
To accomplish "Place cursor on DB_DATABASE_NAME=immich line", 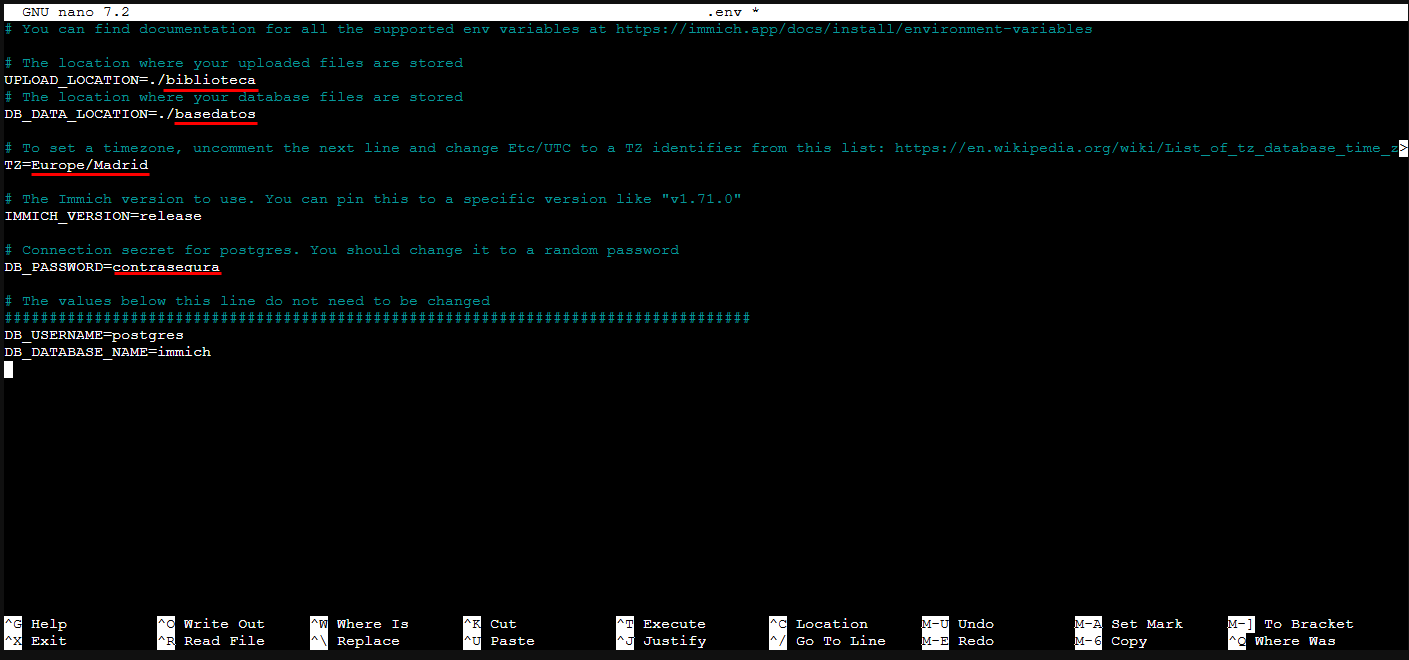I will (107, 352).
